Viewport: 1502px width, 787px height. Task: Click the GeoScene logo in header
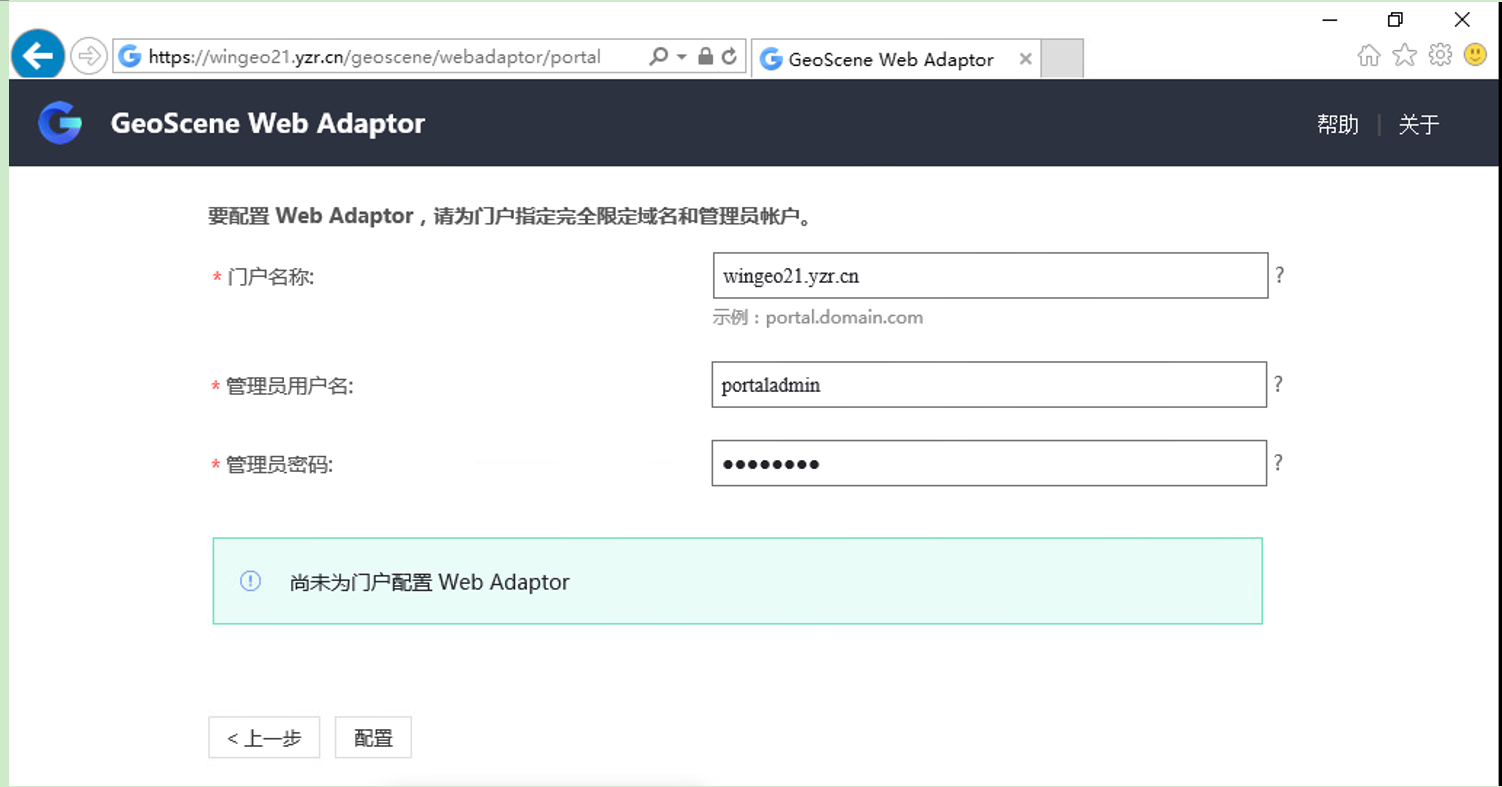coord(60,123)
